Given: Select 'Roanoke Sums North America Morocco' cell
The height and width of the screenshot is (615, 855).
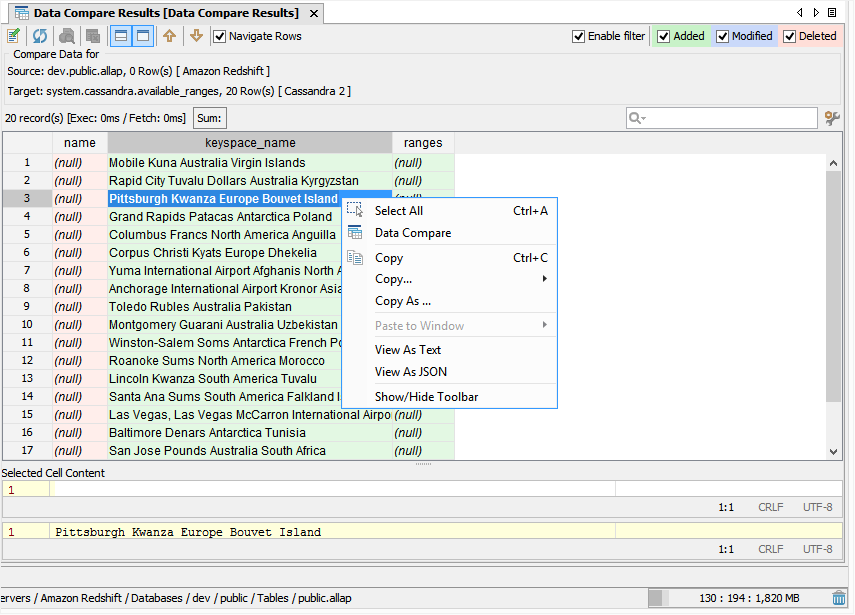Looking at the screenshot, I should [x=225, y=360].
